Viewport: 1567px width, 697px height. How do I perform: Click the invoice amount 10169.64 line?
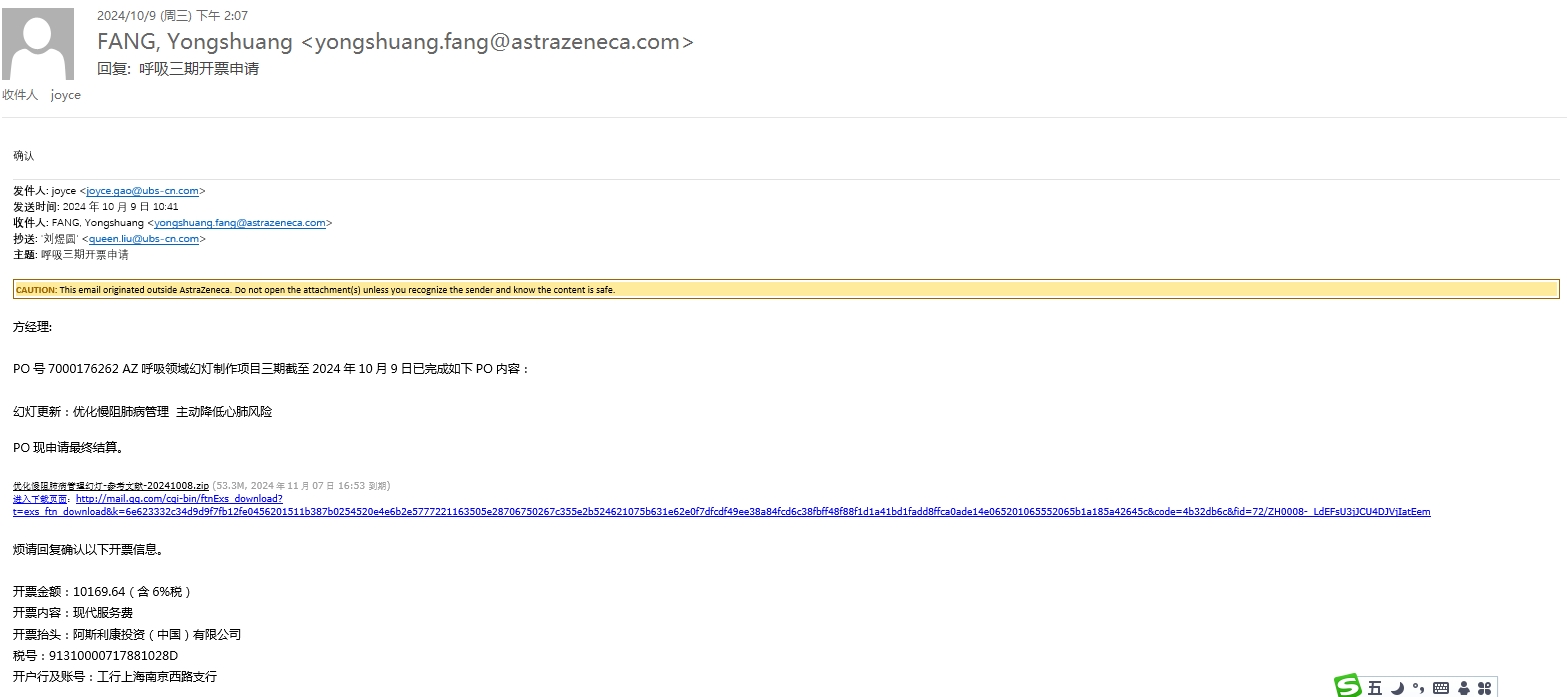click(102, 592)
